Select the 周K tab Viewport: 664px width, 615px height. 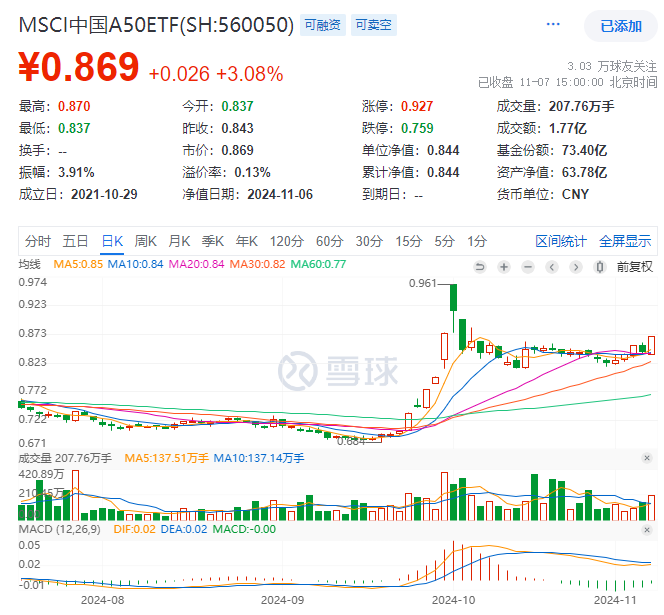[146, 241]
